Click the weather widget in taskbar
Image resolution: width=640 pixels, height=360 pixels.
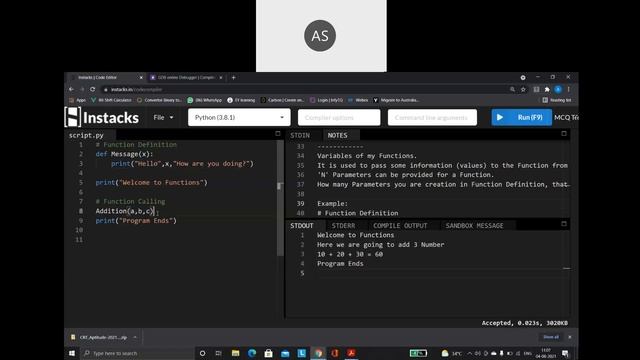coord(452,353)
